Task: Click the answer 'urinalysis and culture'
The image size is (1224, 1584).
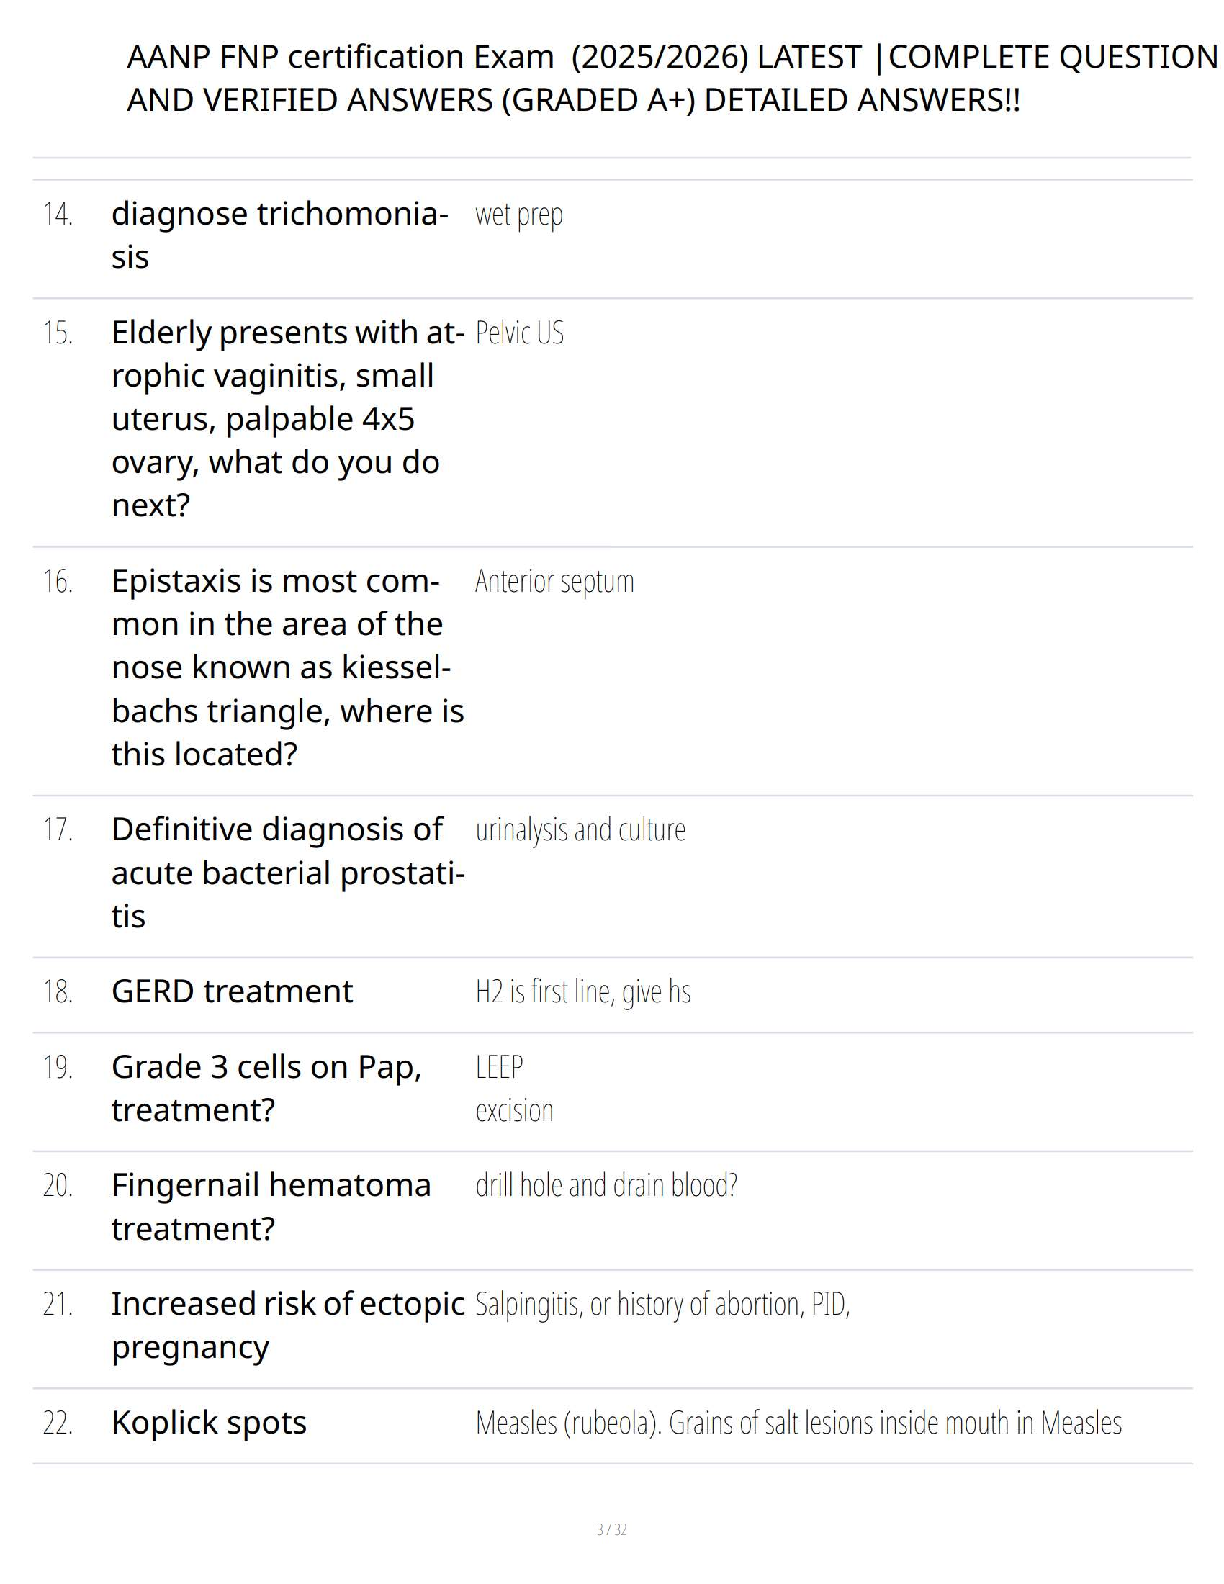Action: [580, 830]
